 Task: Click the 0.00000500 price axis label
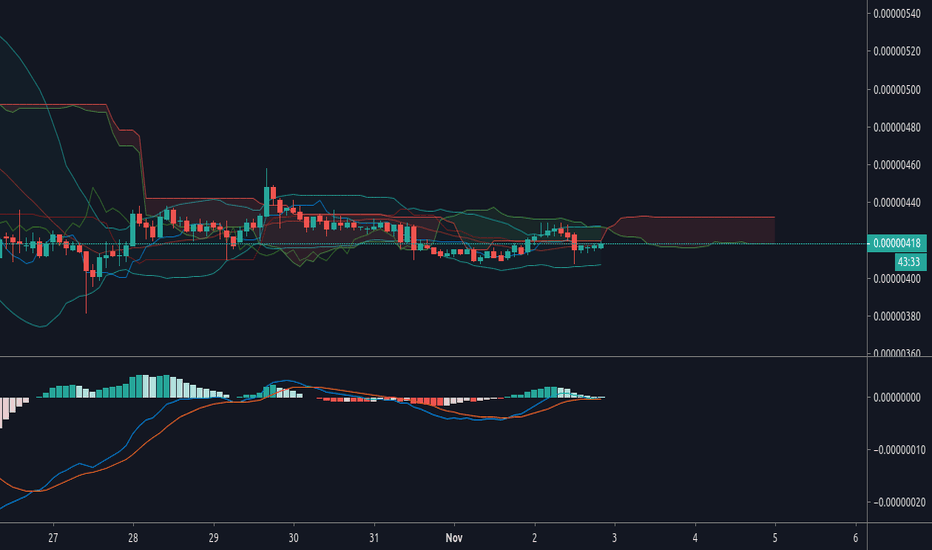click(897, 89)
